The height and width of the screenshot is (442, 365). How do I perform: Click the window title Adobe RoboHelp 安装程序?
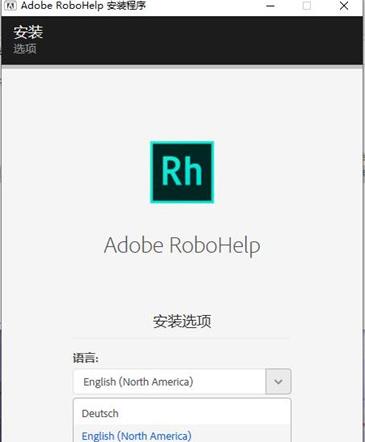[83, 6]
